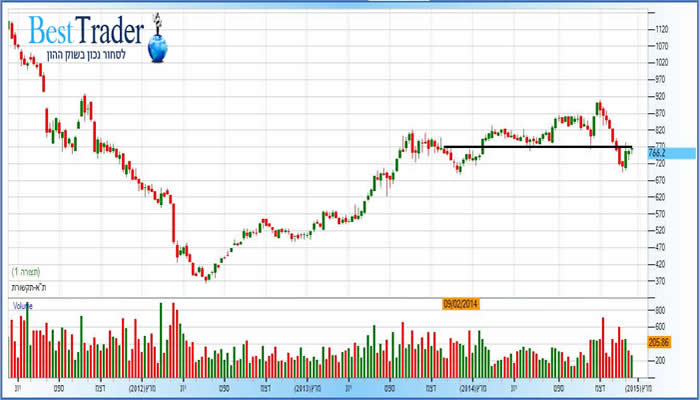Click the blue 765.2 current price tag
700x400 pixels.
[x=658, y=153]
